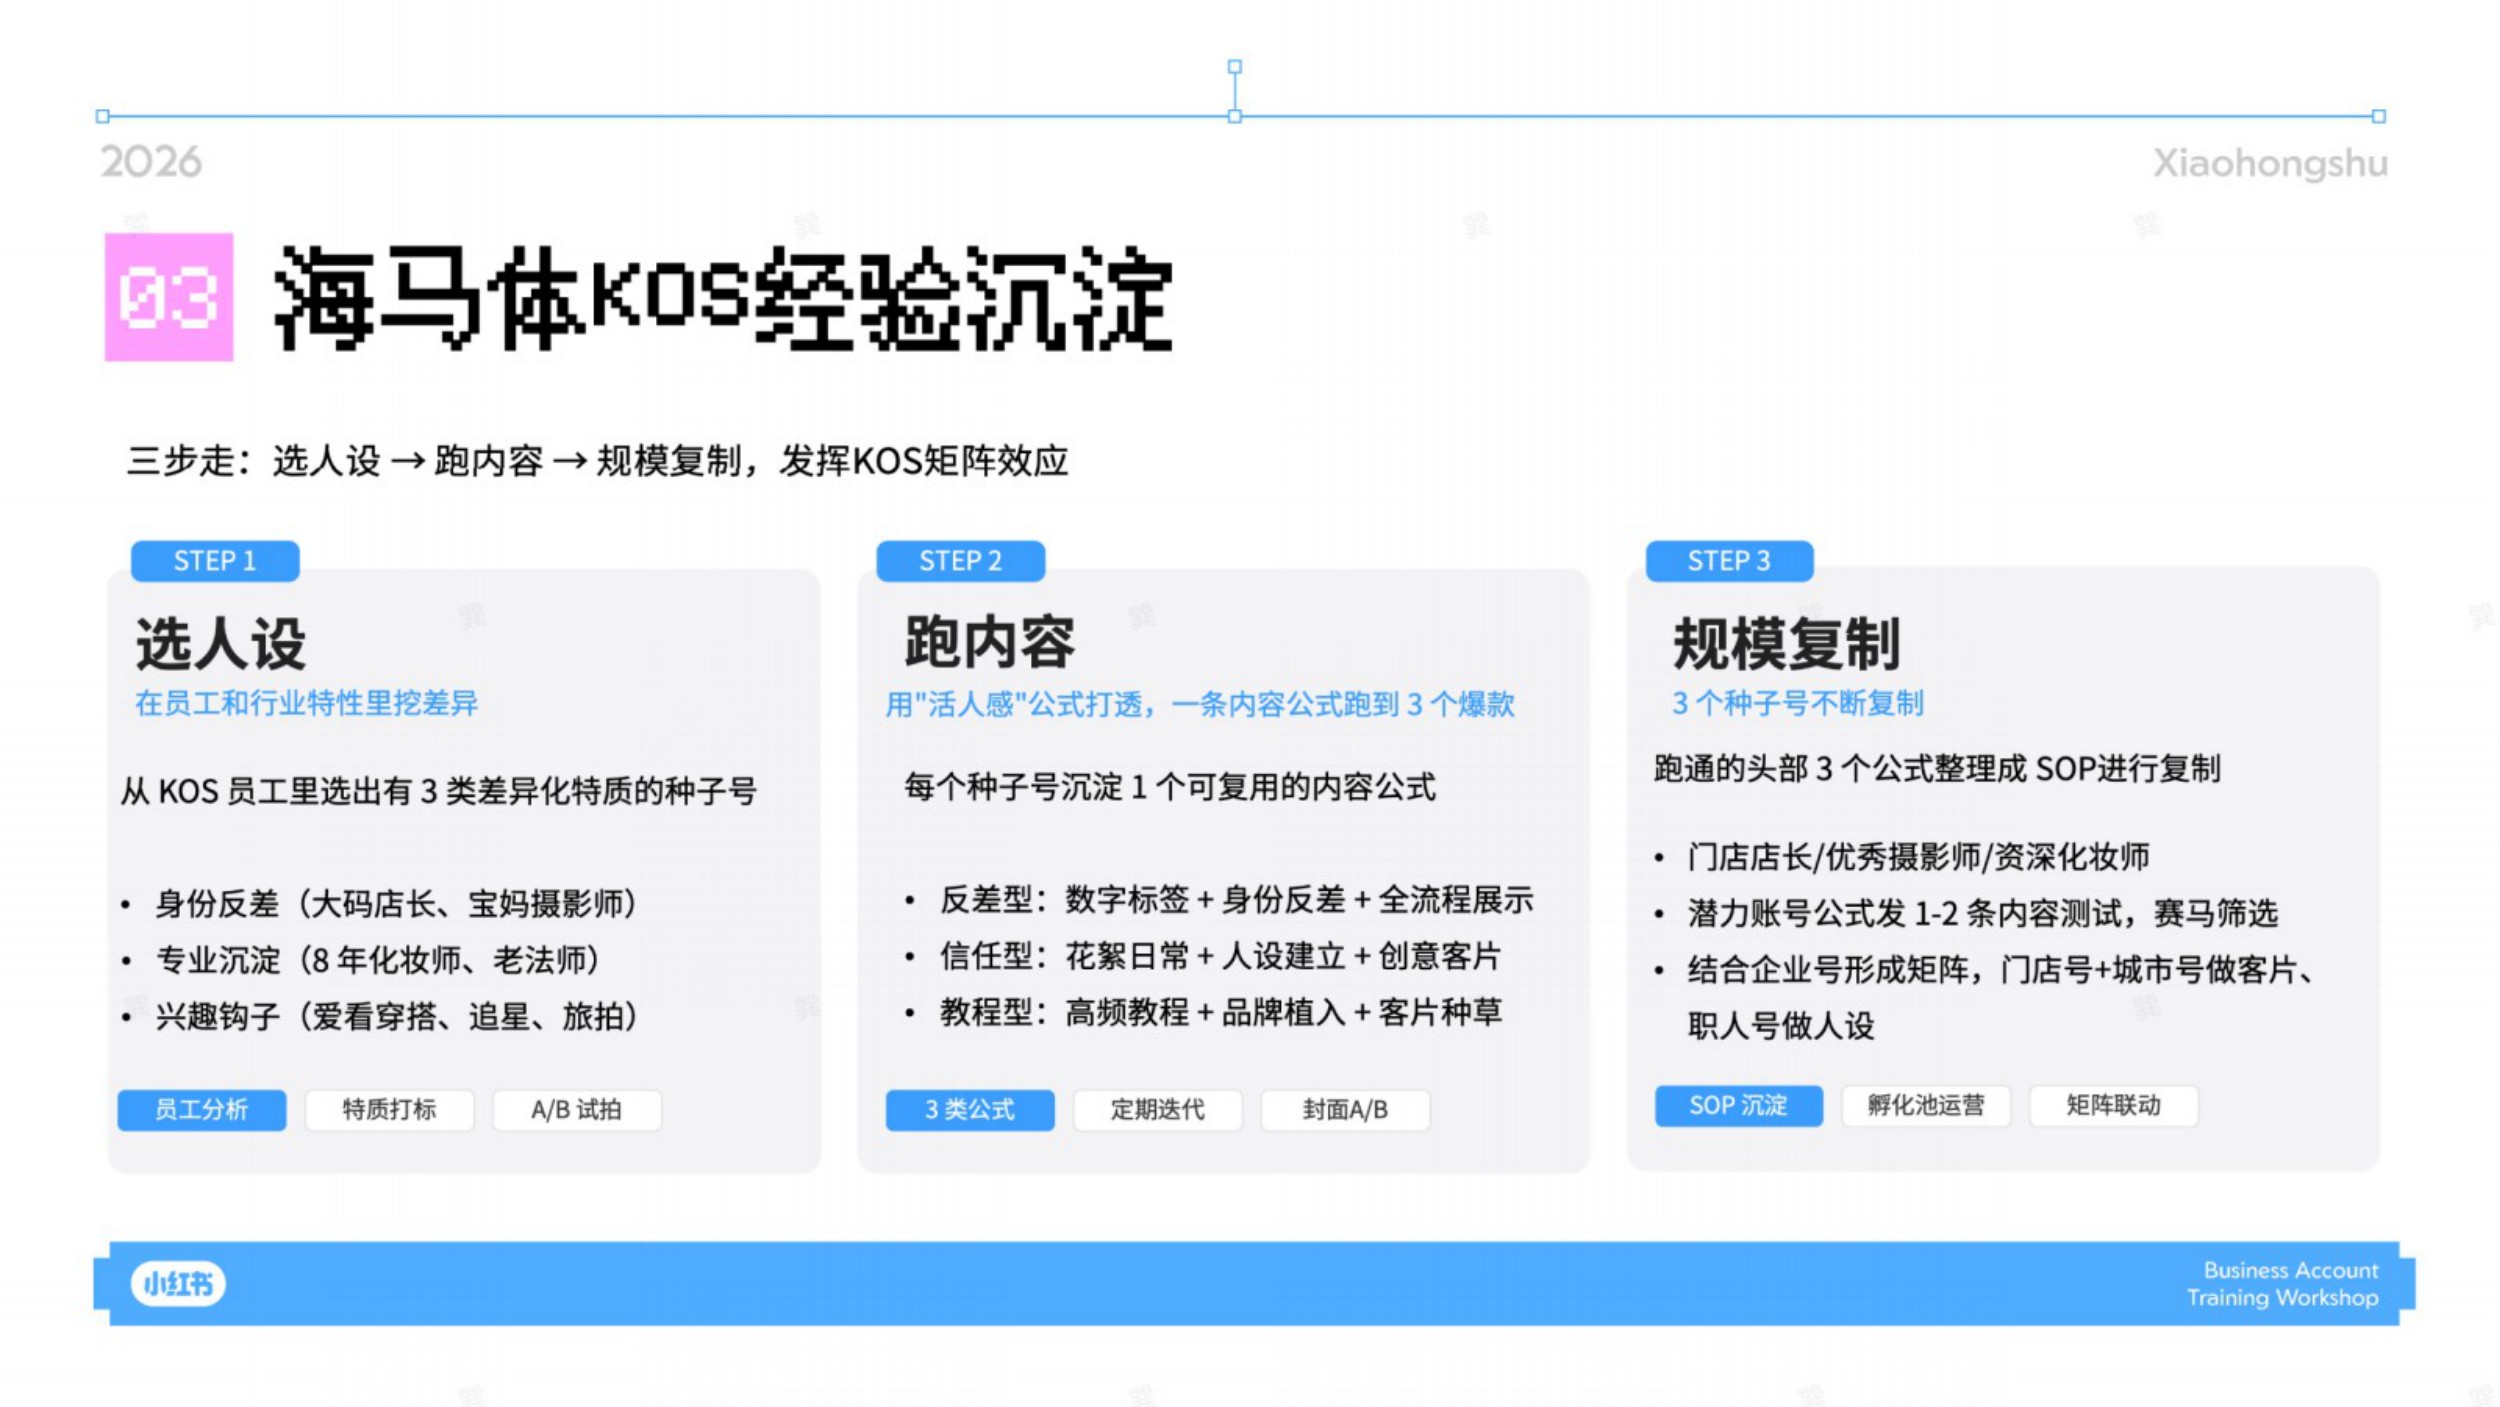Click the SOP 沉淀 blue tag

(1739, 1106)
